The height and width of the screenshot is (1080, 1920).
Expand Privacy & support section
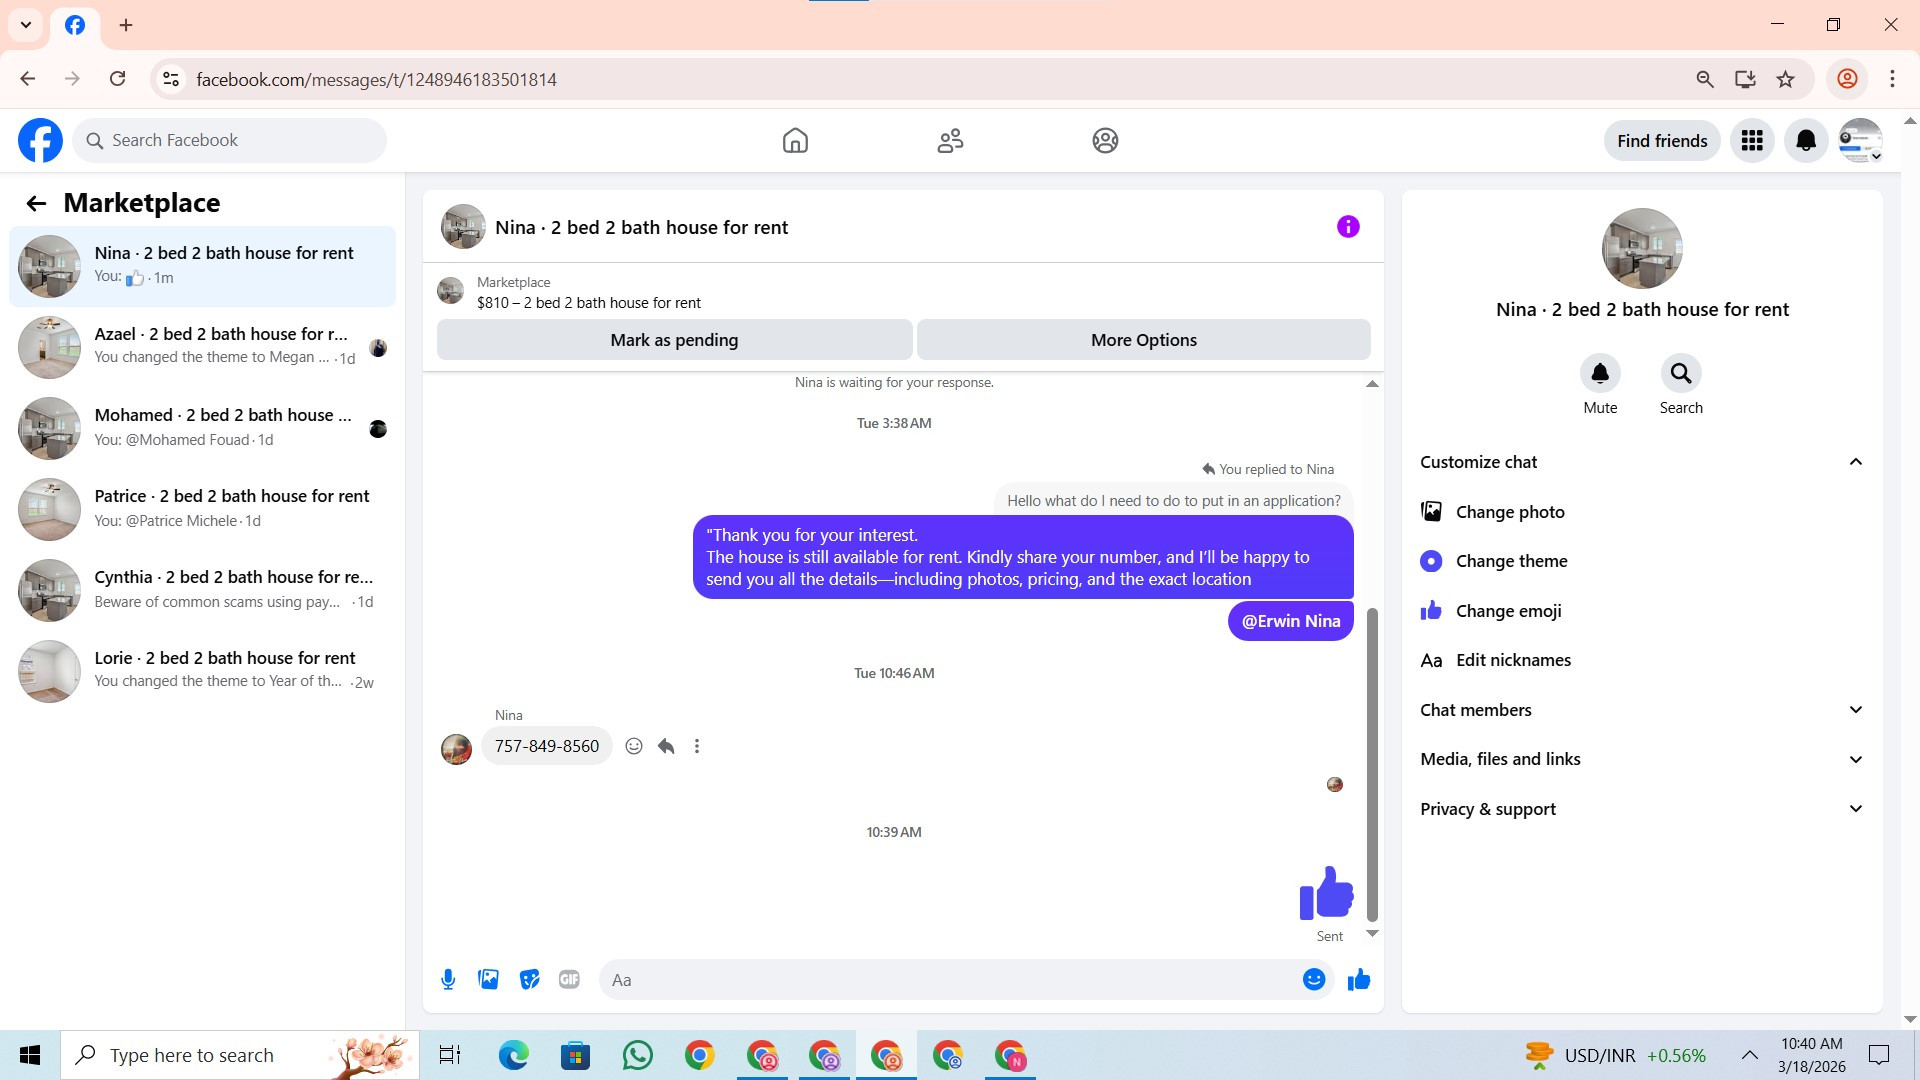(1855, 809)
